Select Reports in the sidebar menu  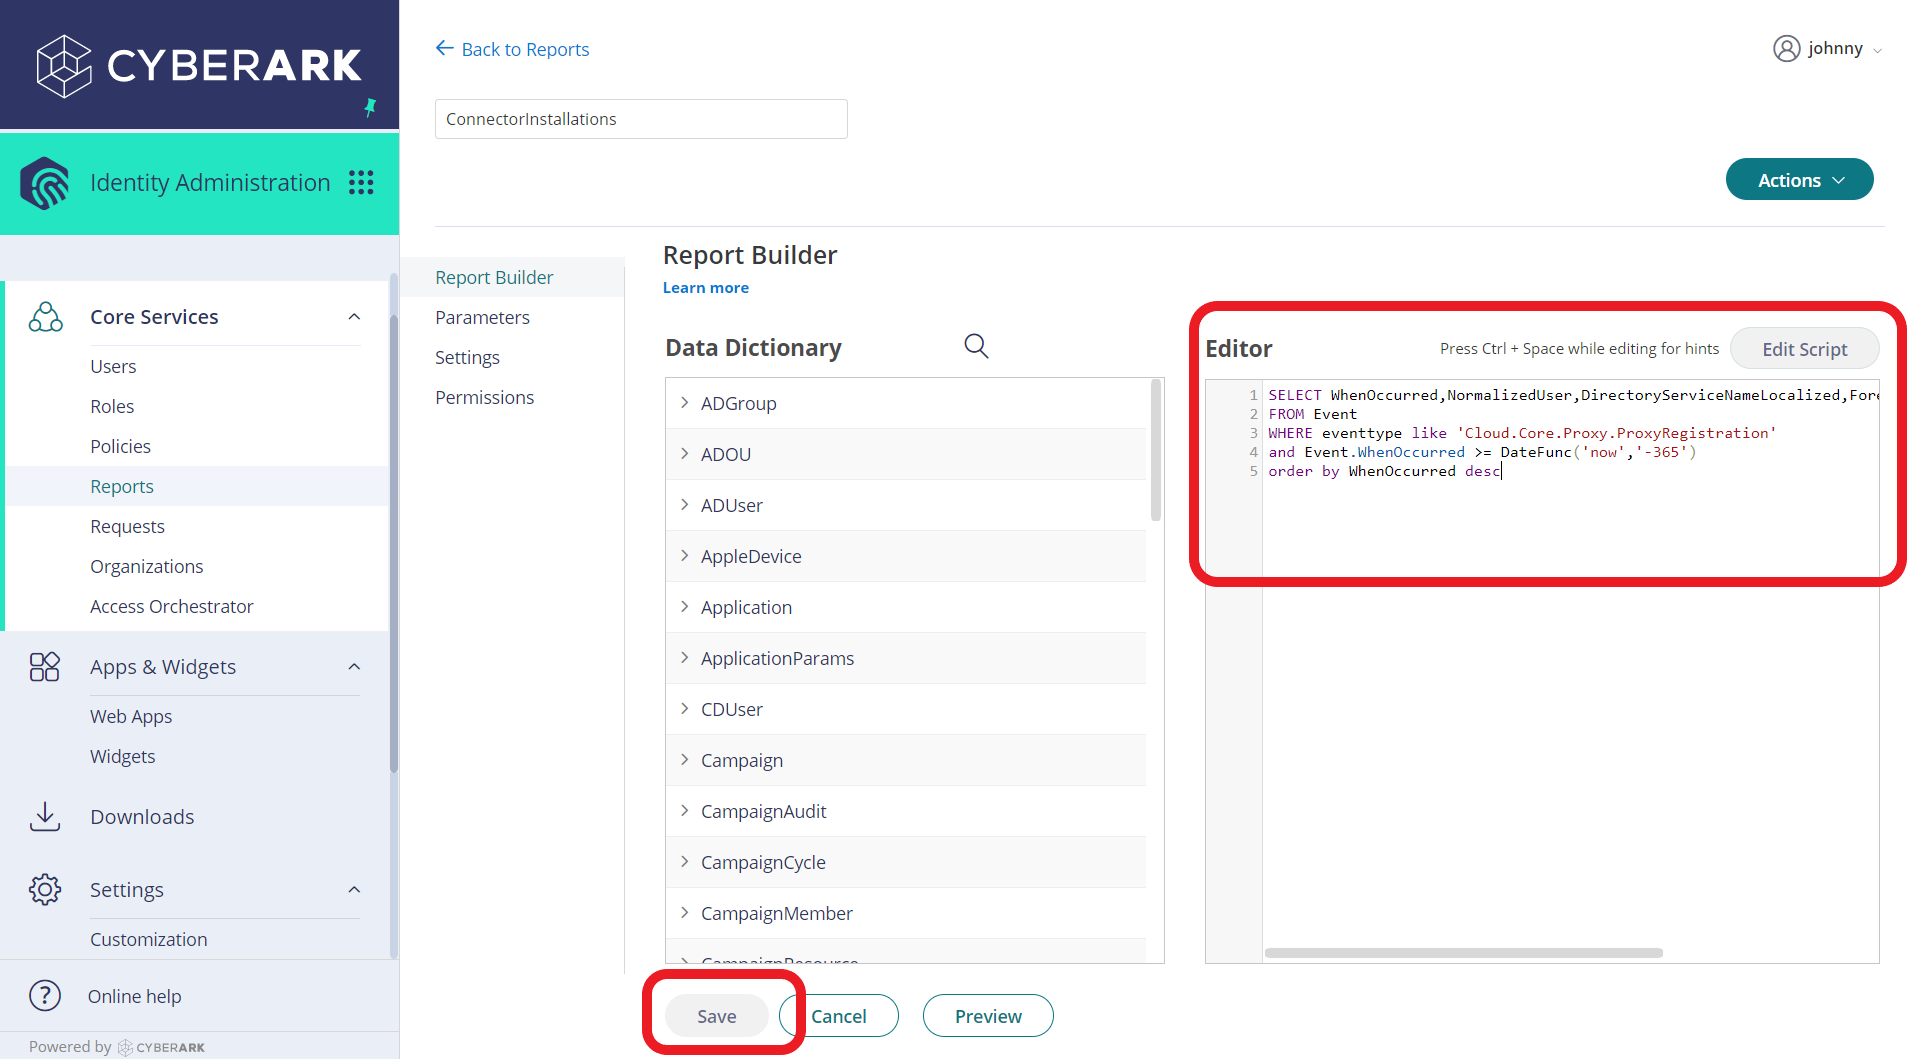[122, 486]
